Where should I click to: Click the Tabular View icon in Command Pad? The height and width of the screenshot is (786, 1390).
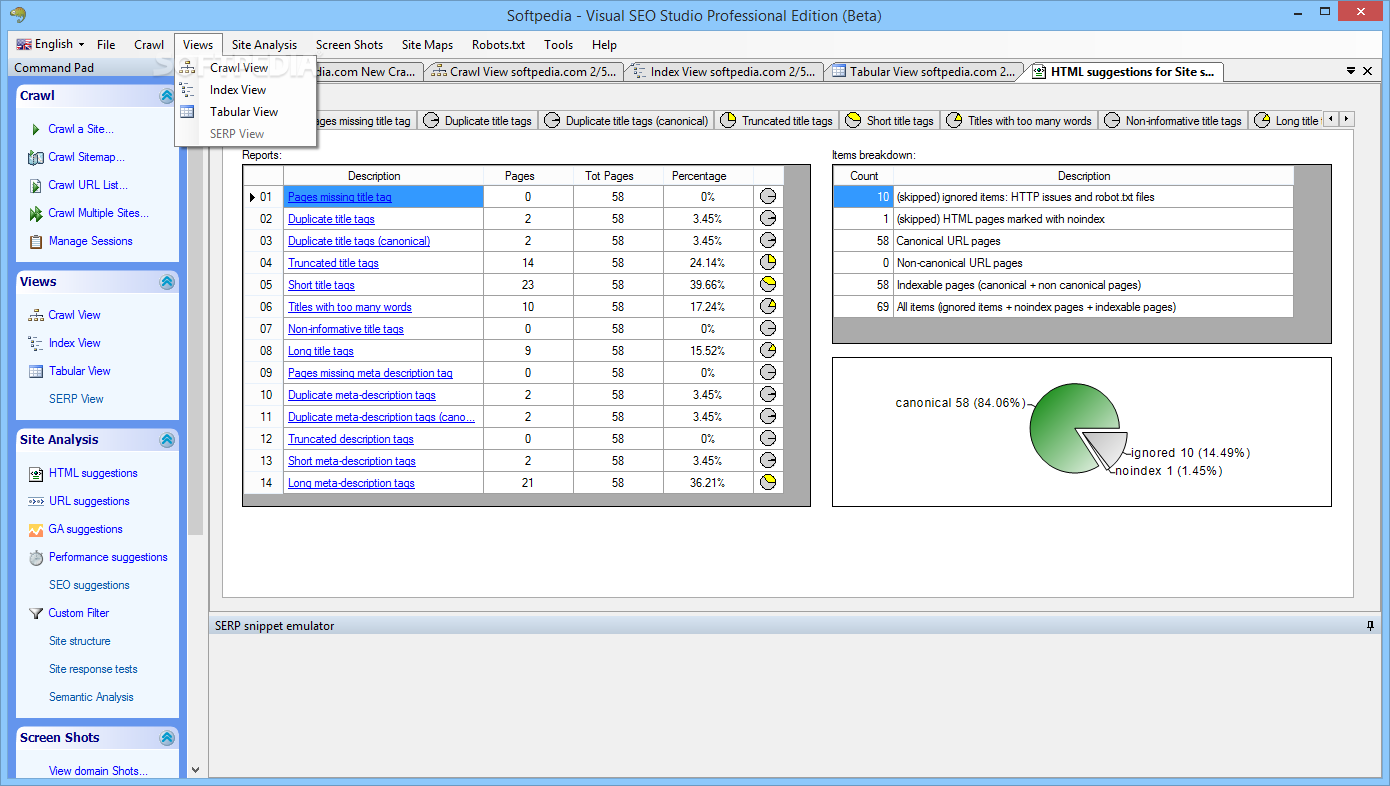click(x=36, y=371)
